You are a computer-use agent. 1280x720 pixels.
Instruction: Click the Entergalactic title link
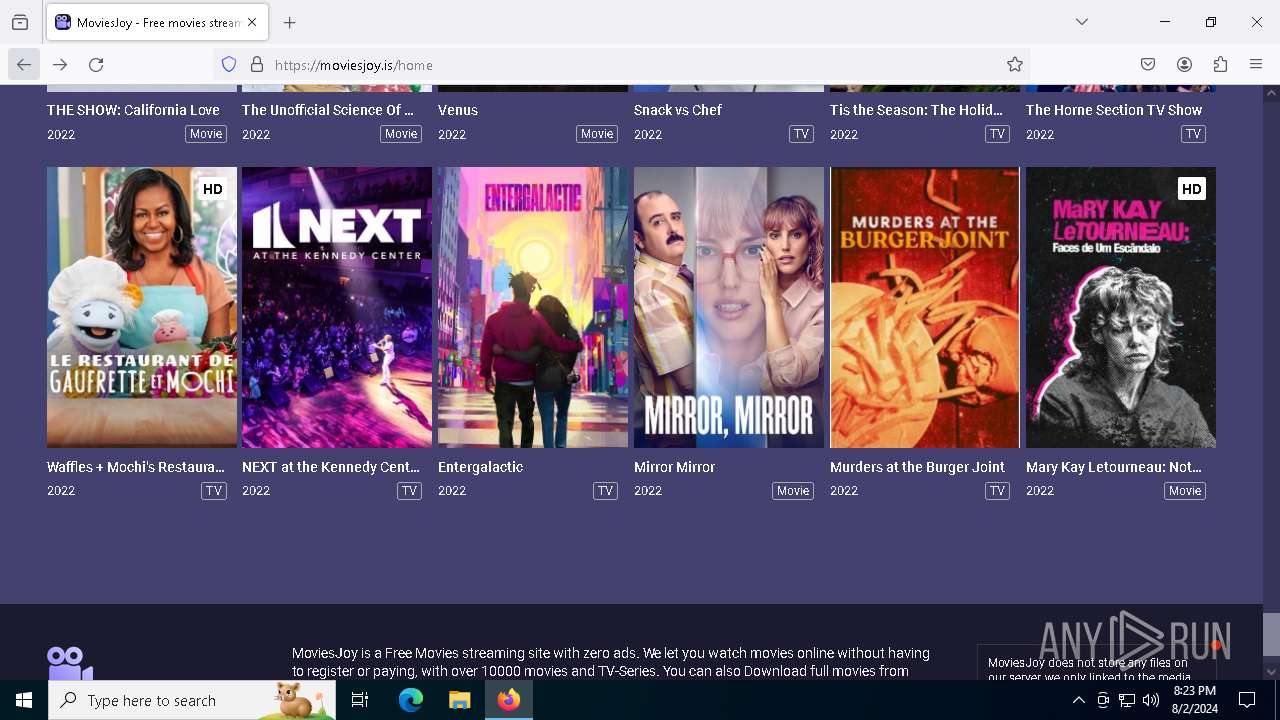tap(480, 467)
